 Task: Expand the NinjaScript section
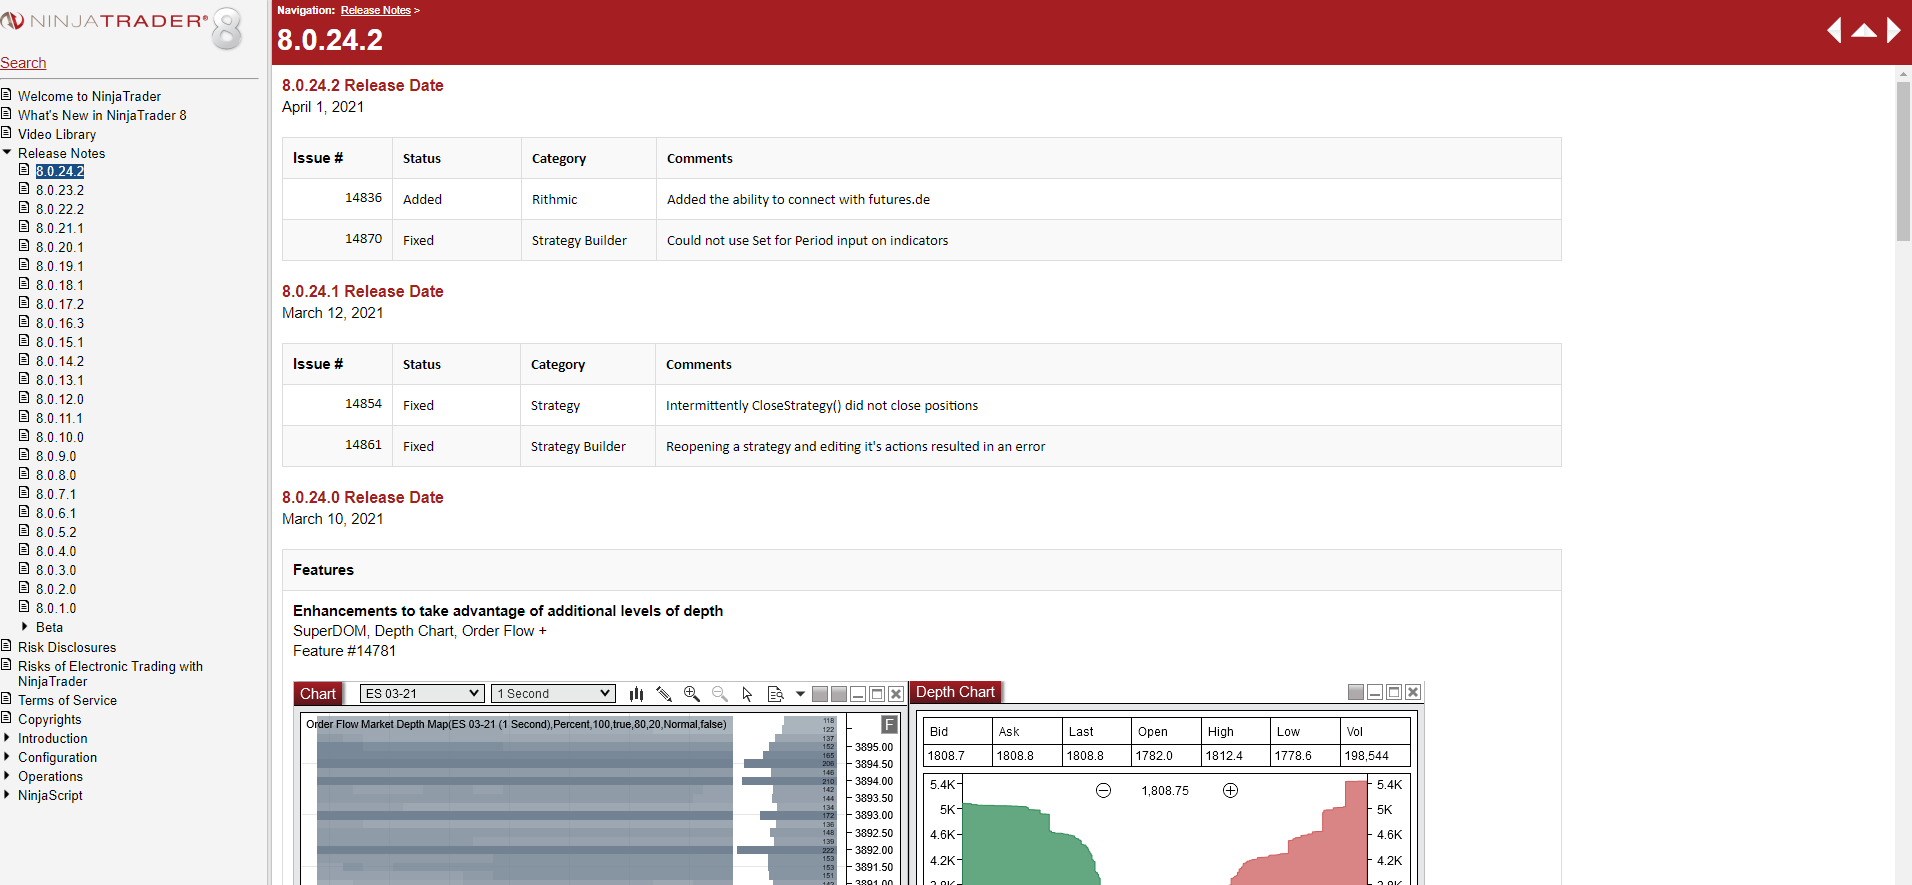pyautogui.click(x=7, y=794)
